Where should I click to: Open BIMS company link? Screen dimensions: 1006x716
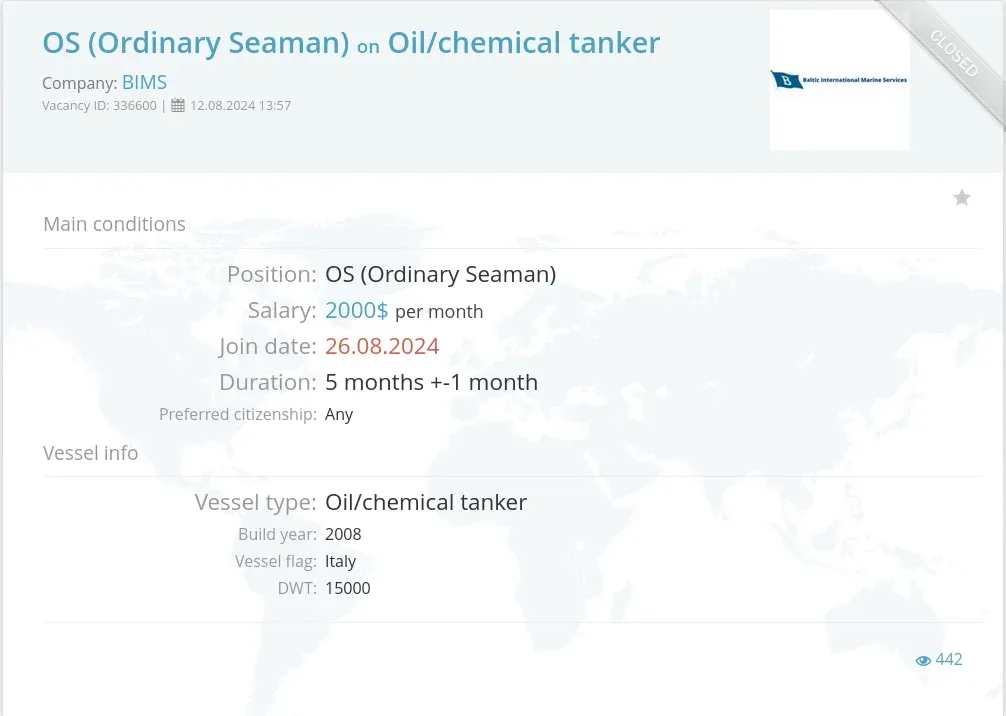point(144,82)
